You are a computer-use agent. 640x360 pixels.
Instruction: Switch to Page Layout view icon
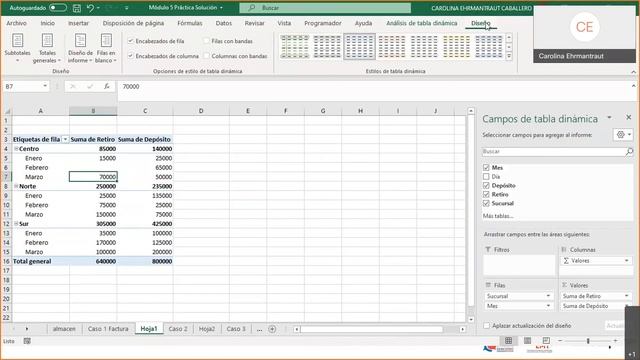click(527, 340)
